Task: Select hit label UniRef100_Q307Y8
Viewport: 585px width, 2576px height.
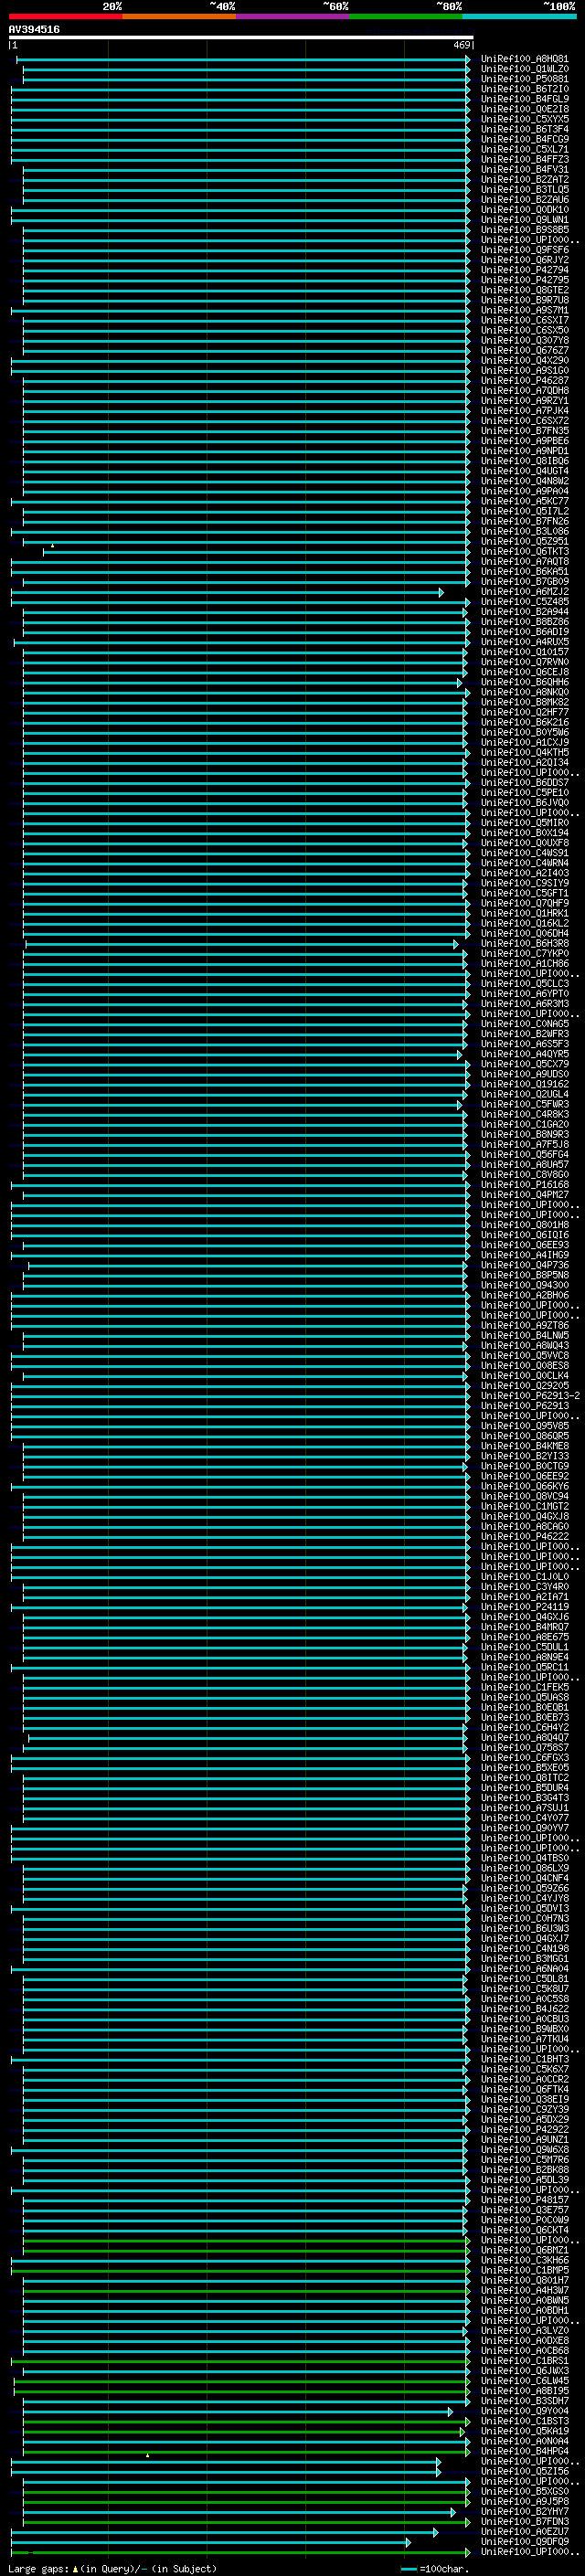Action: (524, 340)
